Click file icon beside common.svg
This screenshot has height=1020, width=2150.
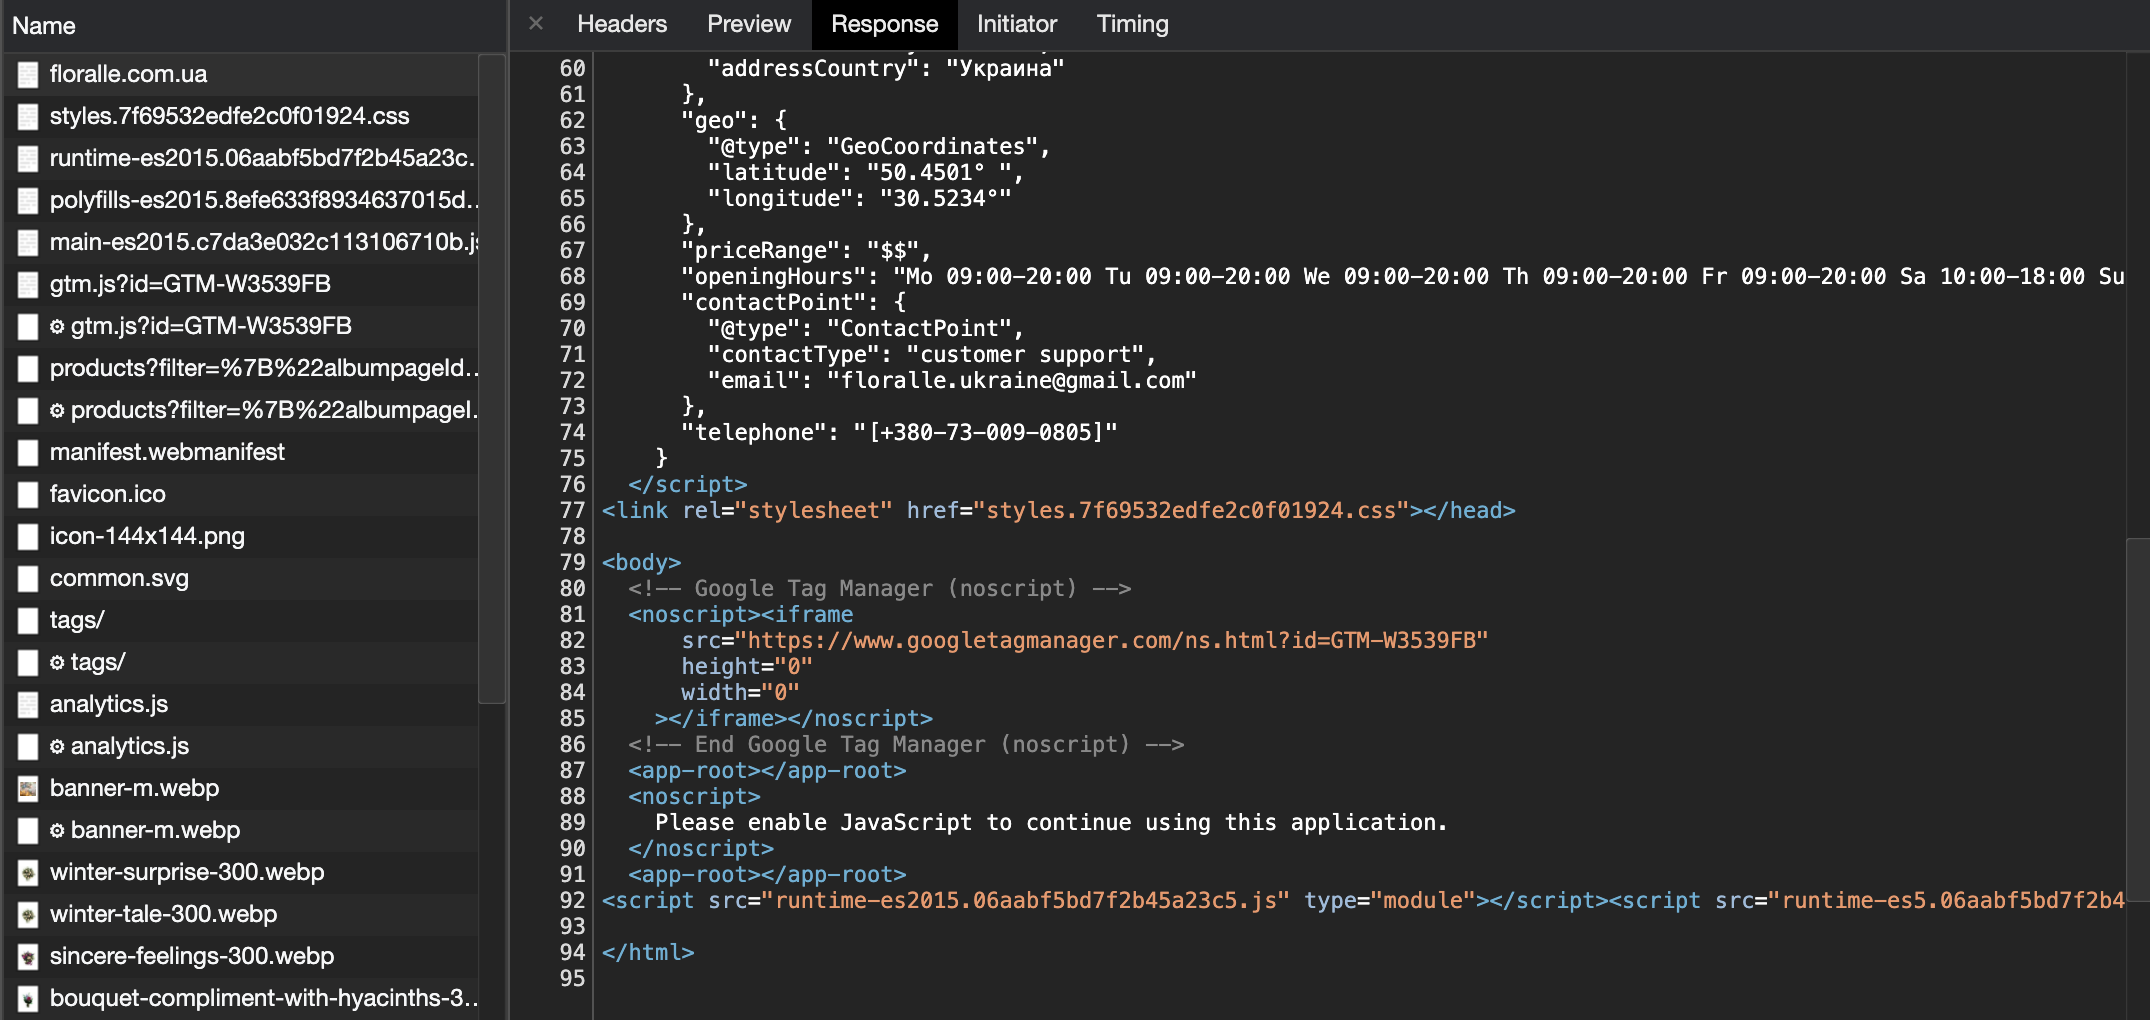point(28,578)
